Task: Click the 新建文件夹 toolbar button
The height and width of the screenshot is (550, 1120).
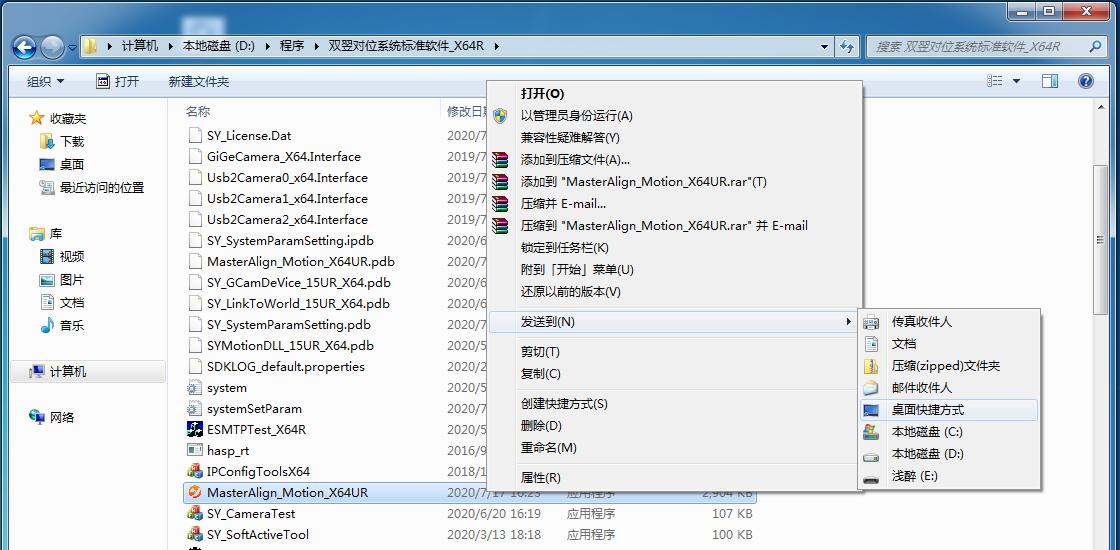Action: click(198, 81)
